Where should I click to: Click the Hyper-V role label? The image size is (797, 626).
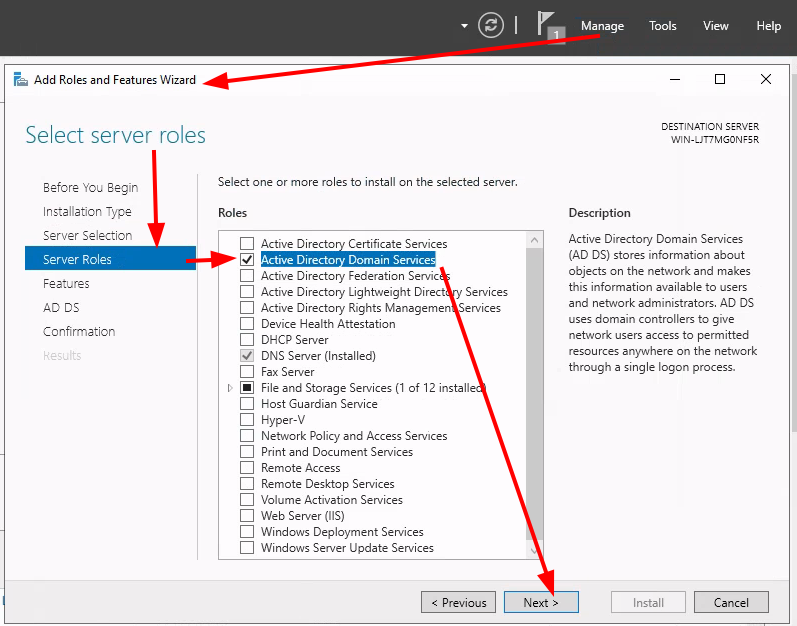[x=283, y=420]
